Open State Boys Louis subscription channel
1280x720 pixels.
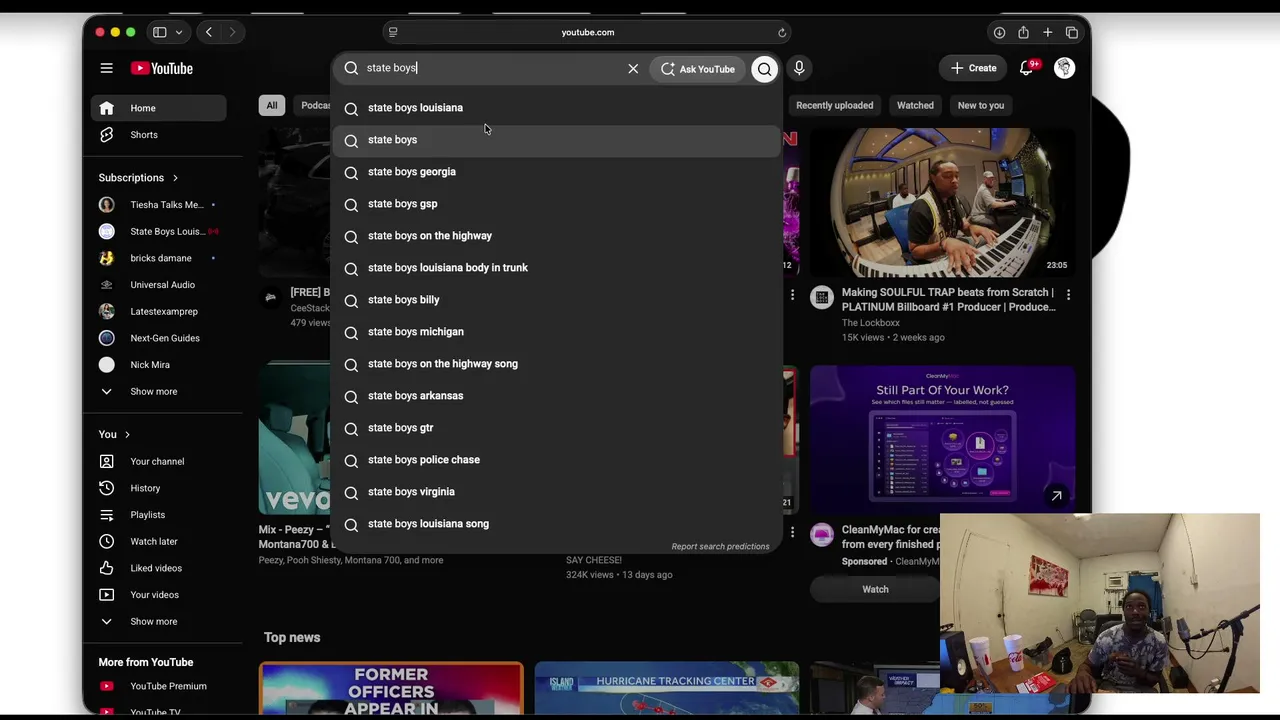tap(158, 232)
